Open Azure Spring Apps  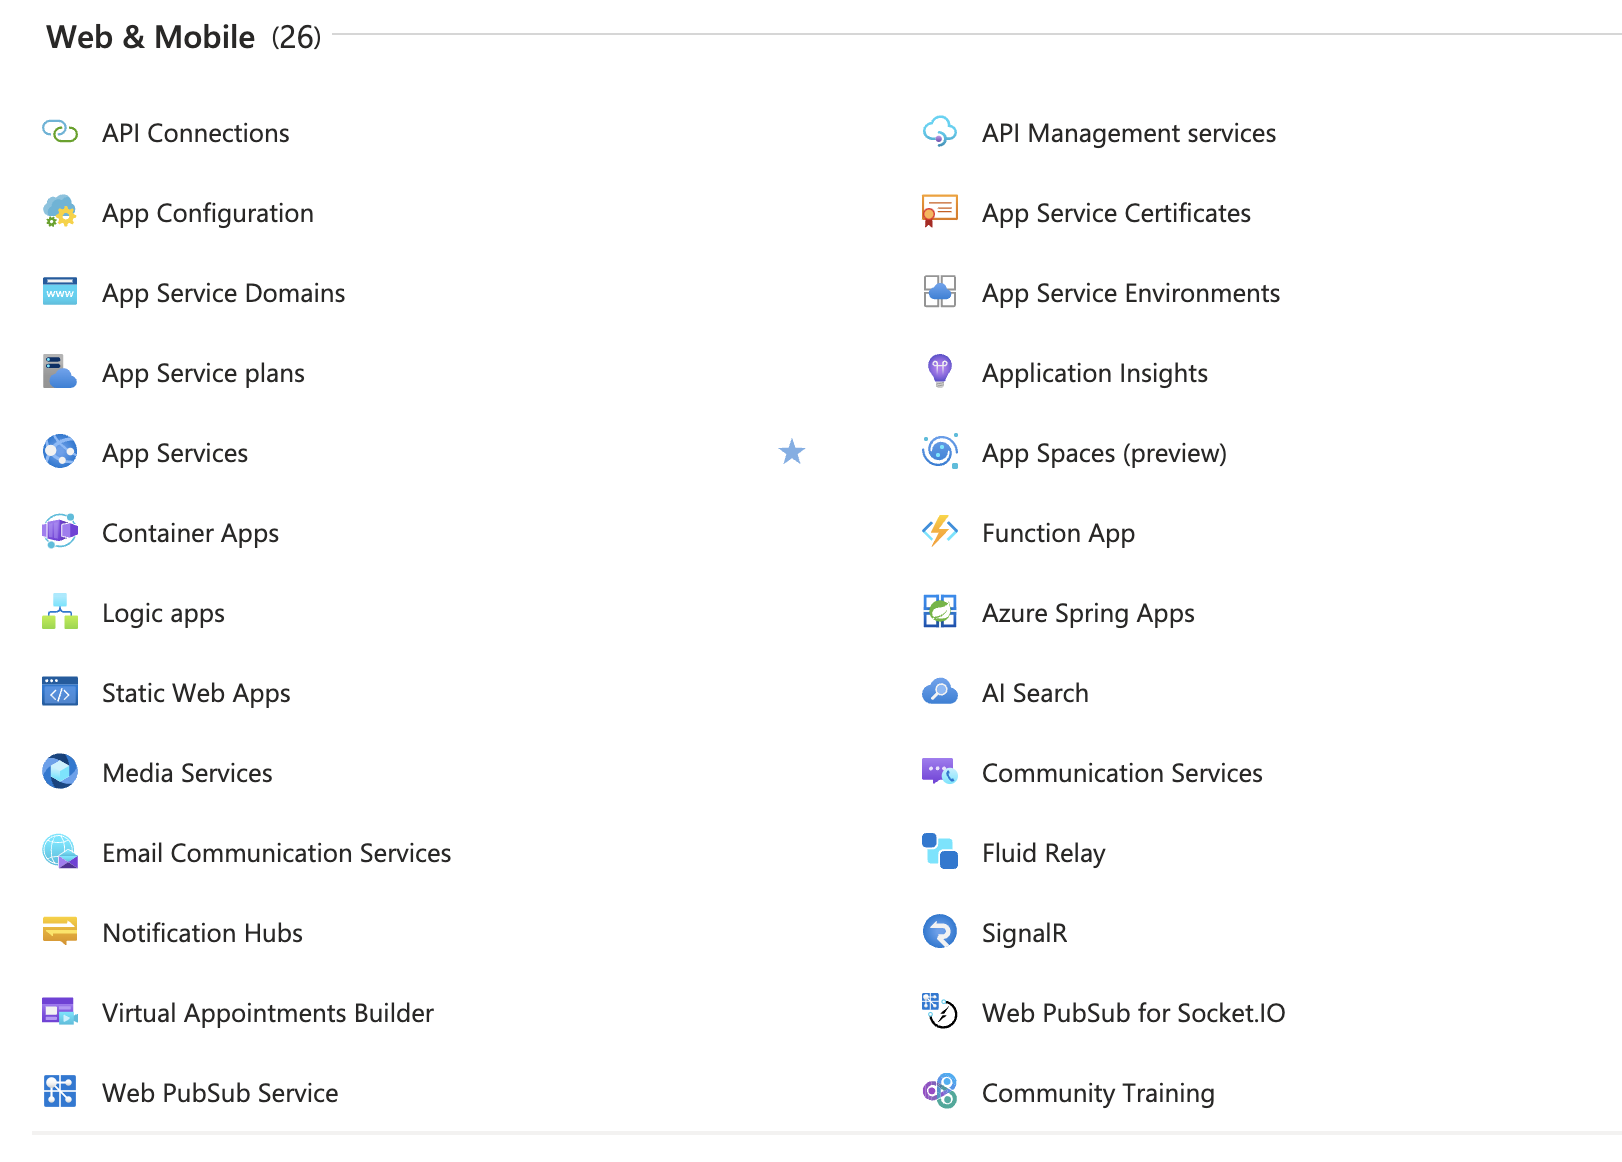[1089, 613]
